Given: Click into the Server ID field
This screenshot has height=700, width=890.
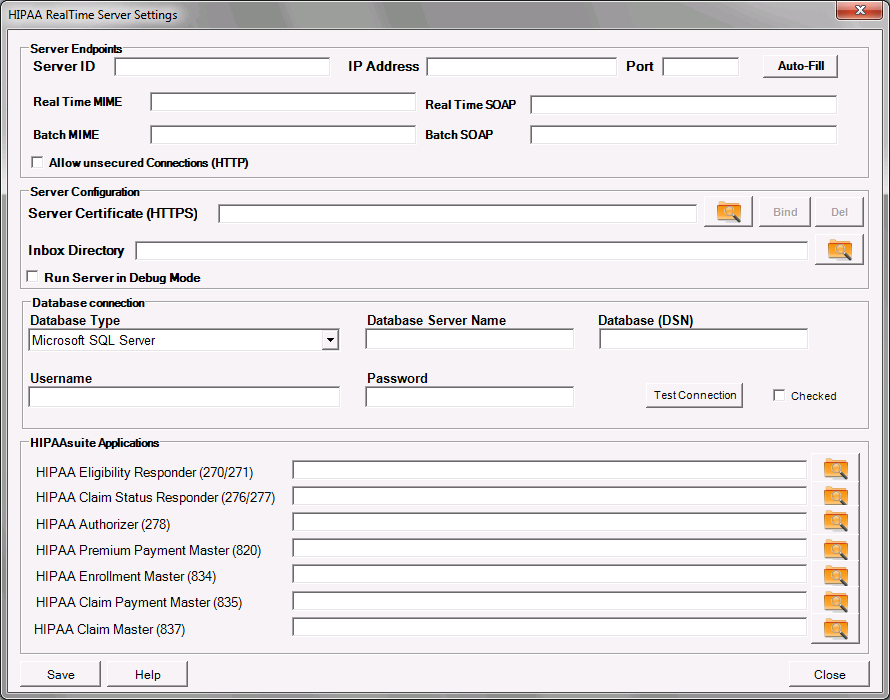Looking at the screenshot, I should (x=222, y=67).
